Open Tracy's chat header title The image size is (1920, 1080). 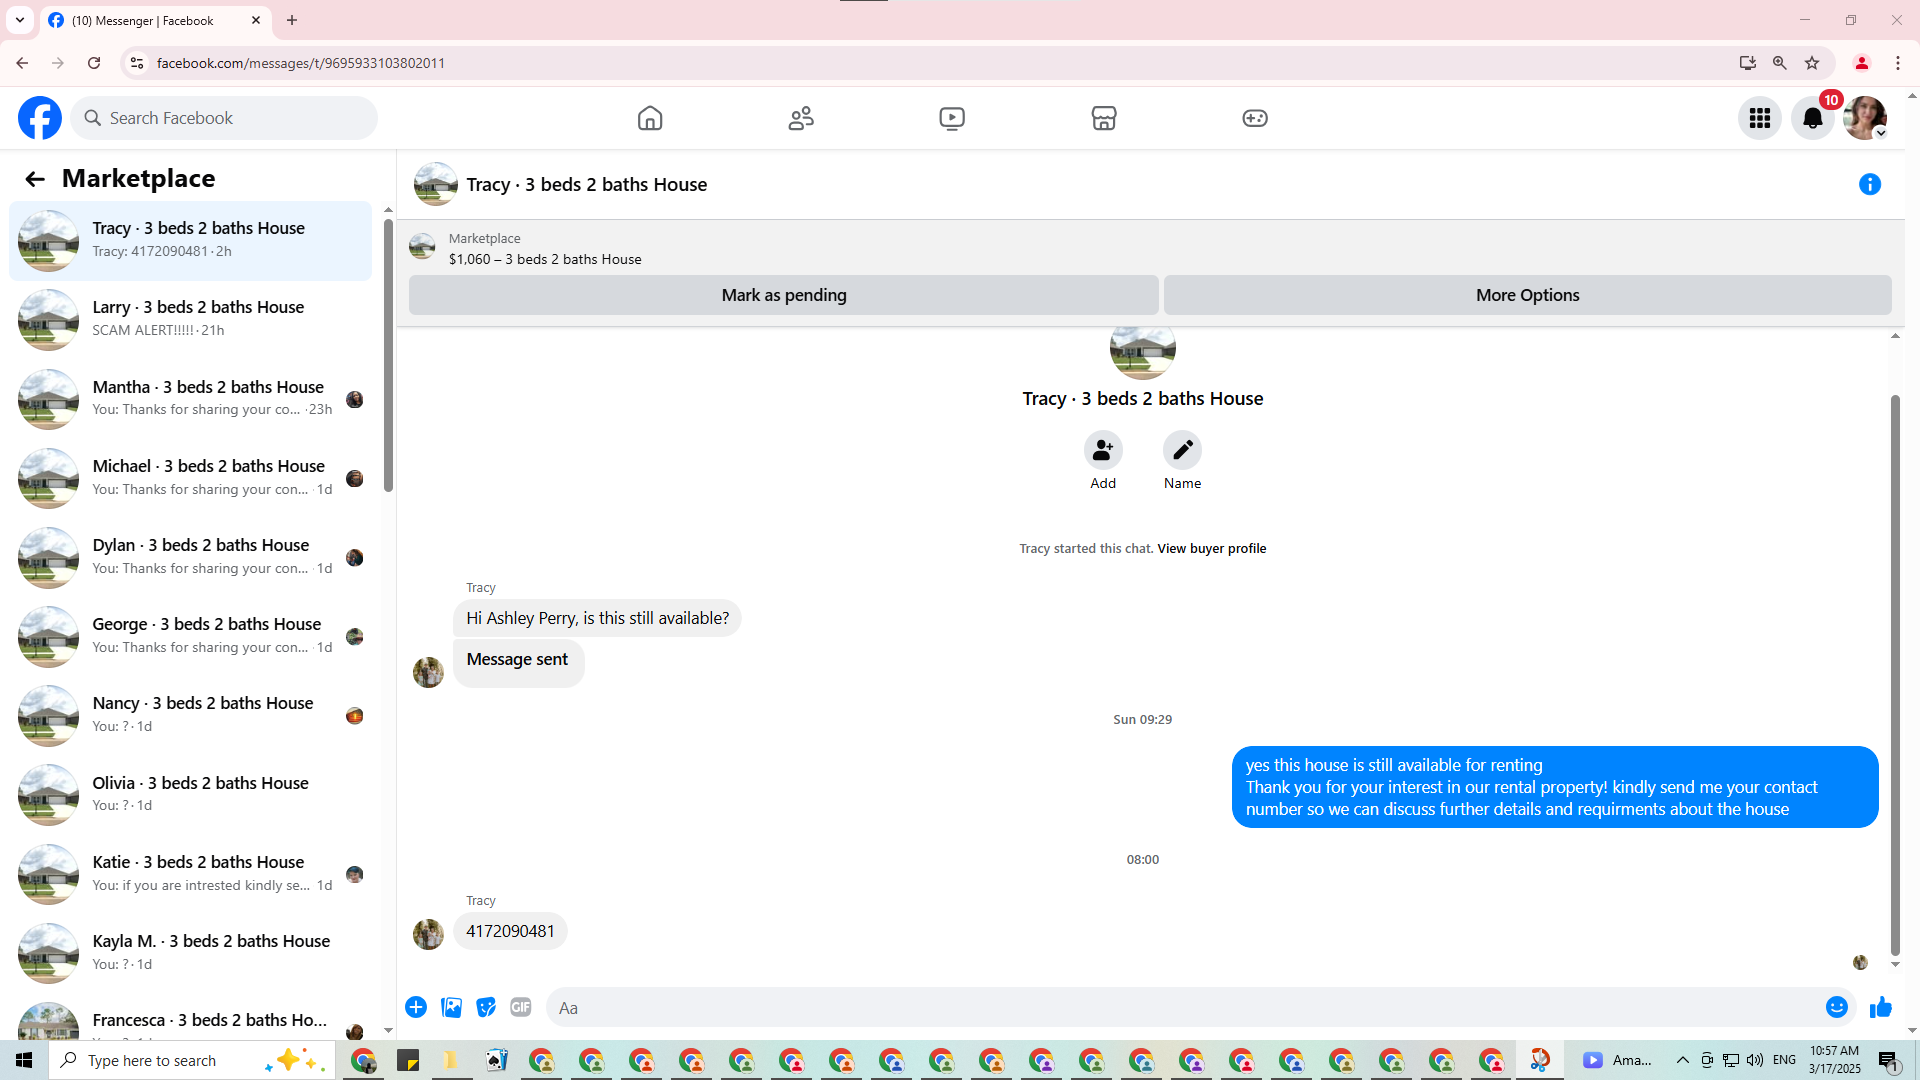click(x=587, y=184)
